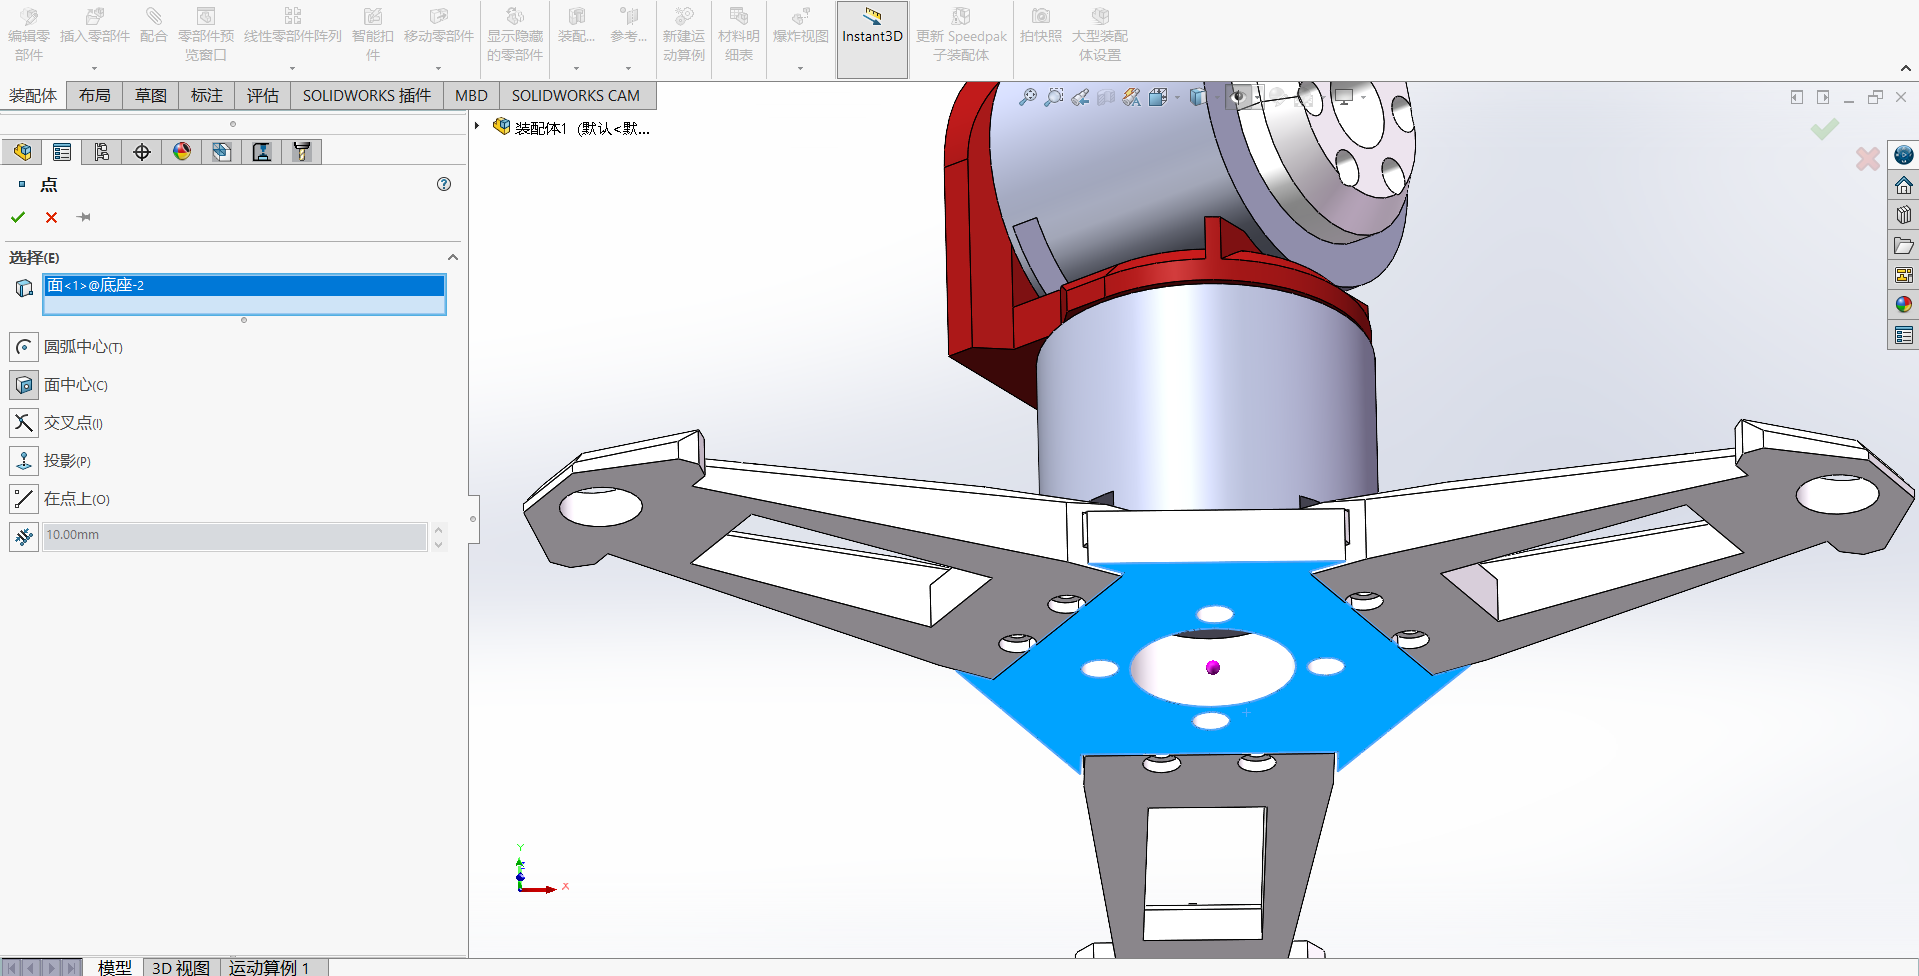Open the dropdown under 插入零部件

[95, 69]
